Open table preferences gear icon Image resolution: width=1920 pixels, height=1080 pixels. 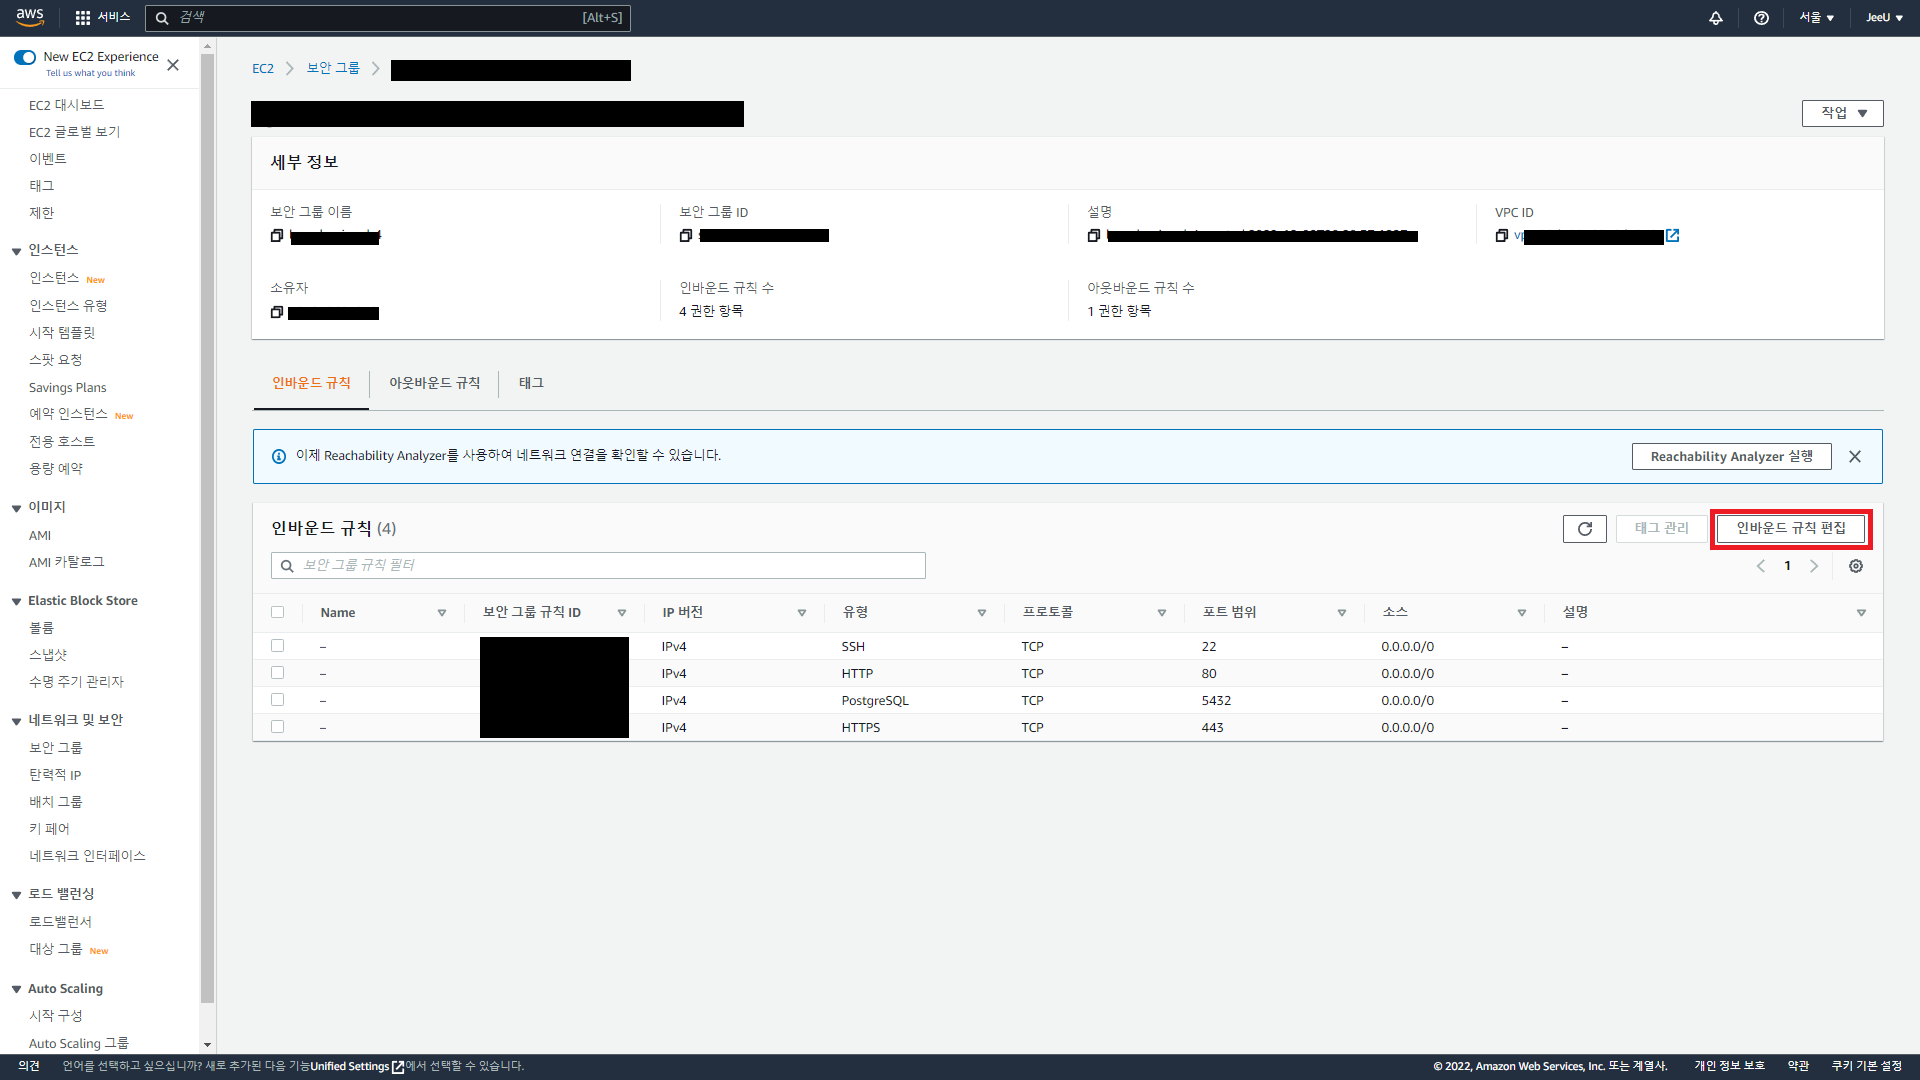point(1856,566)
